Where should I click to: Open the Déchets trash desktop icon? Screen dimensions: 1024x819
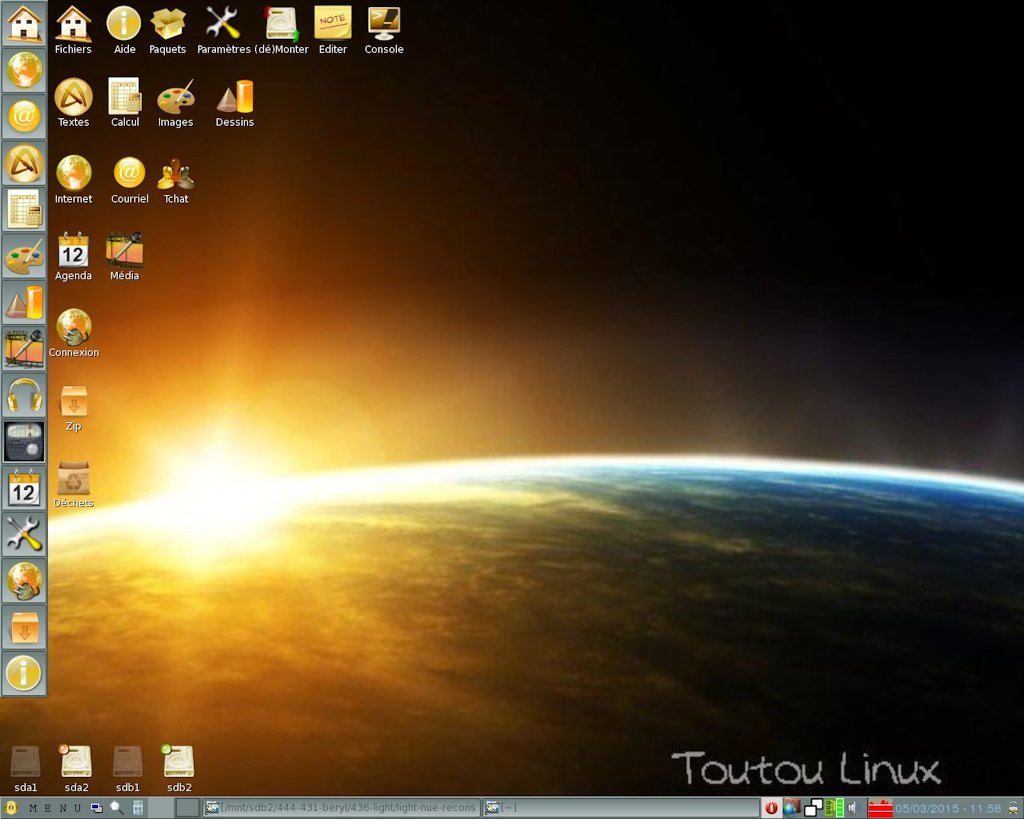click(x=73, y=485)
